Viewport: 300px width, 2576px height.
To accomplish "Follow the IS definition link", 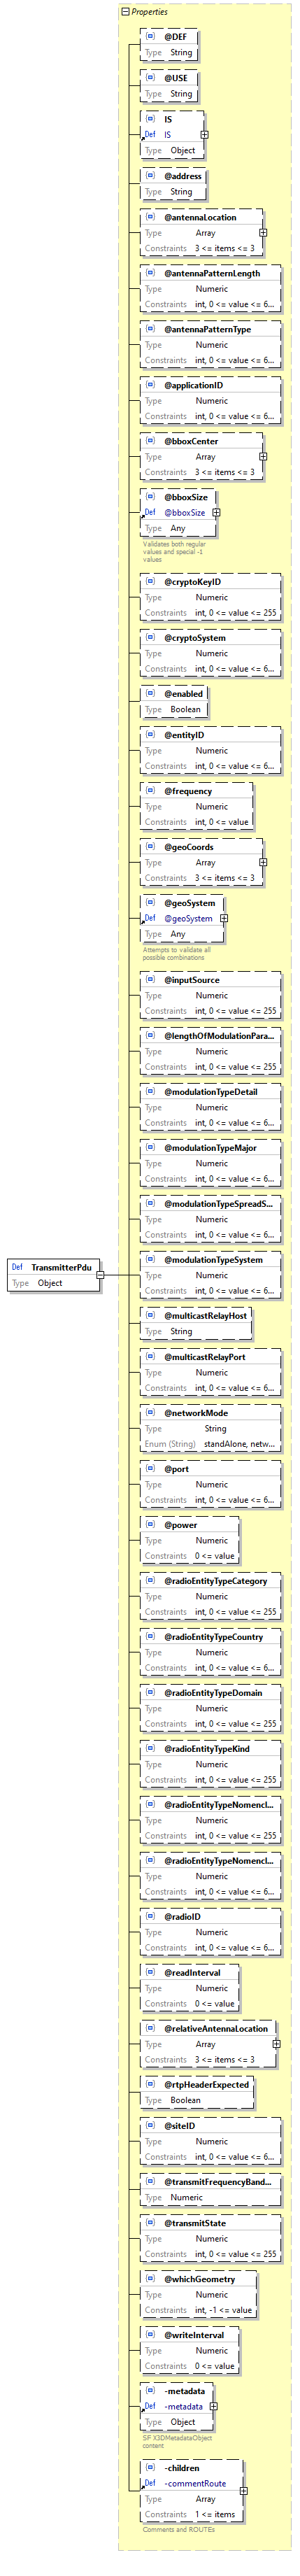I will pos(167,134).
